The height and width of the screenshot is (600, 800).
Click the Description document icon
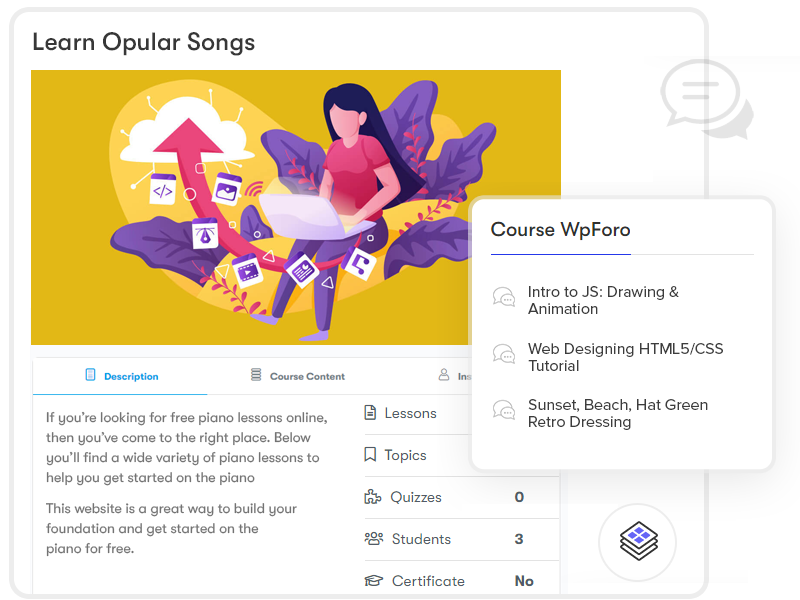[90, 375]
